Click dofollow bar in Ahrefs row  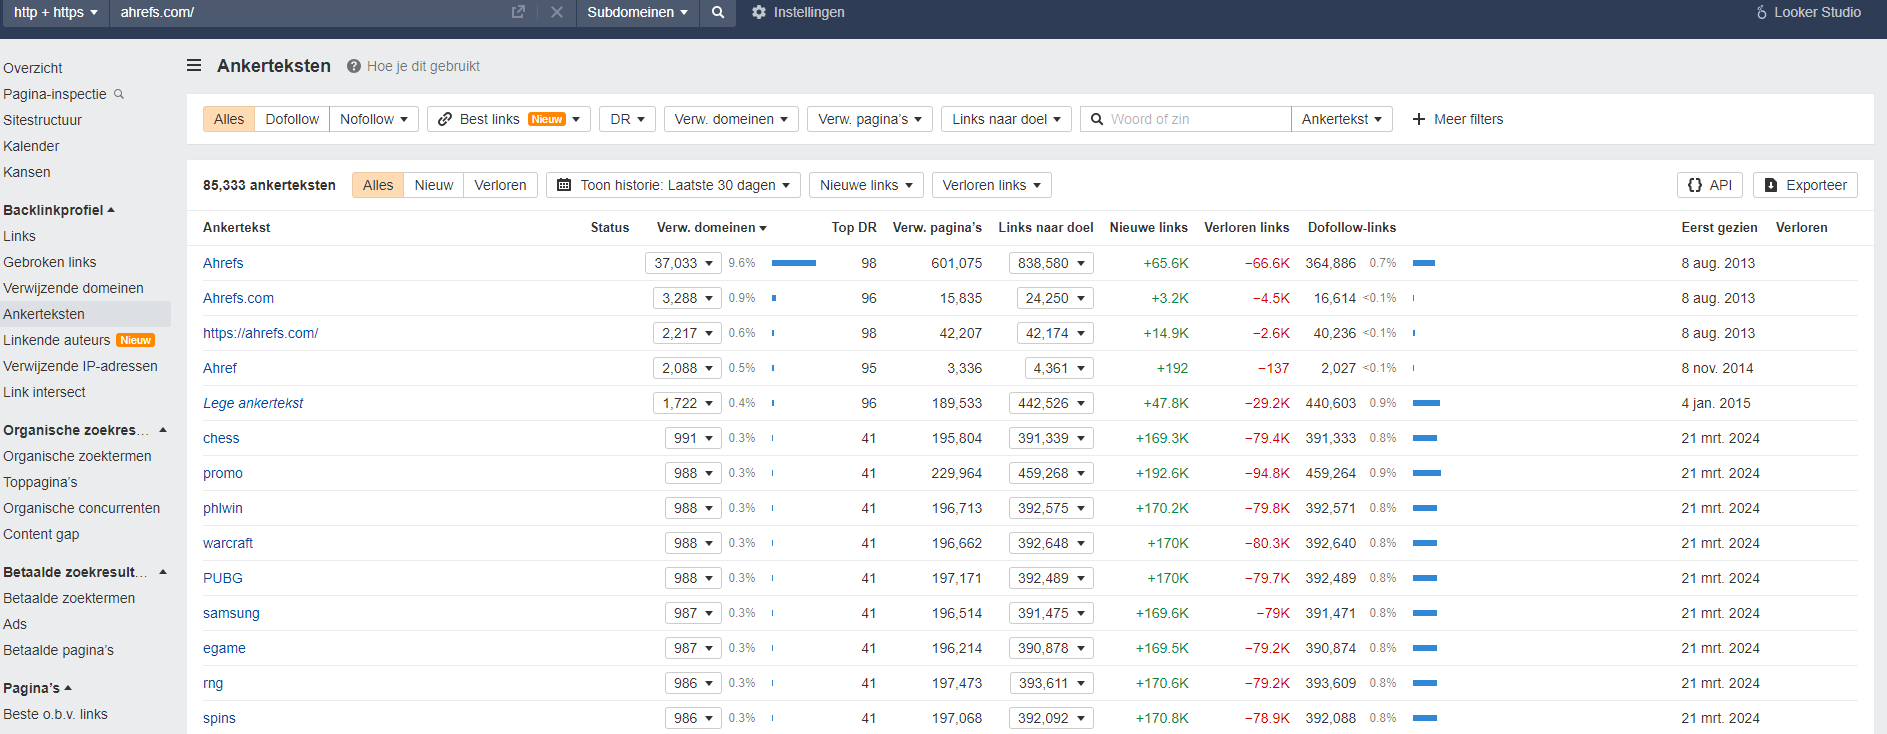(1424, 263)
